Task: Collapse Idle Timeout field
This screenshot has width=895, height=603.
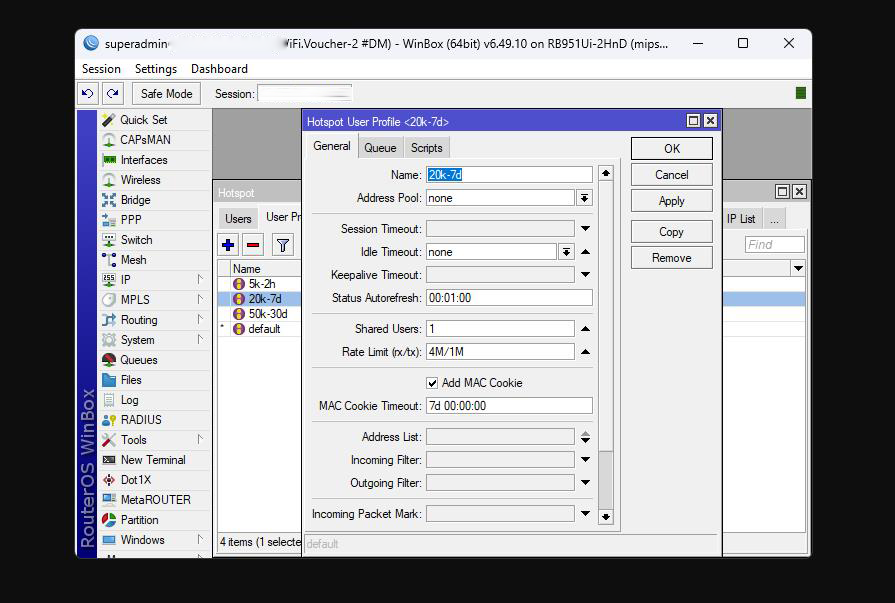Action: point(586,252)
